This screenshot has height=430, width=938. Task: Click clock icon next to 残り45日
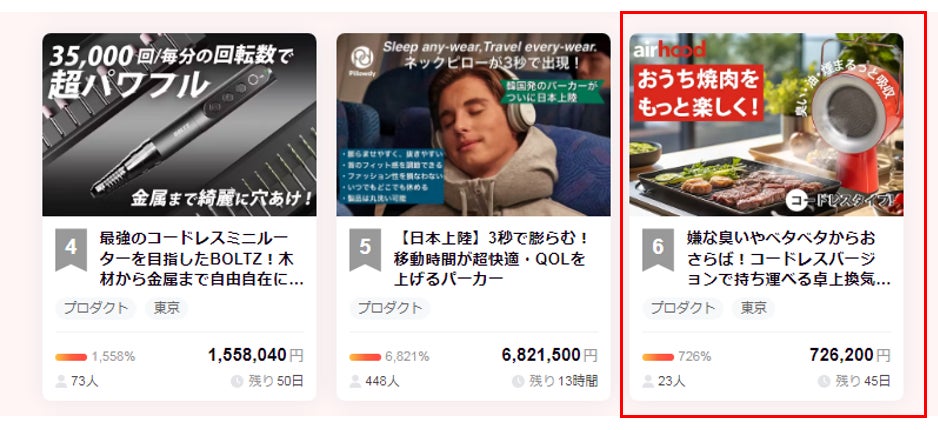(824, 381)
